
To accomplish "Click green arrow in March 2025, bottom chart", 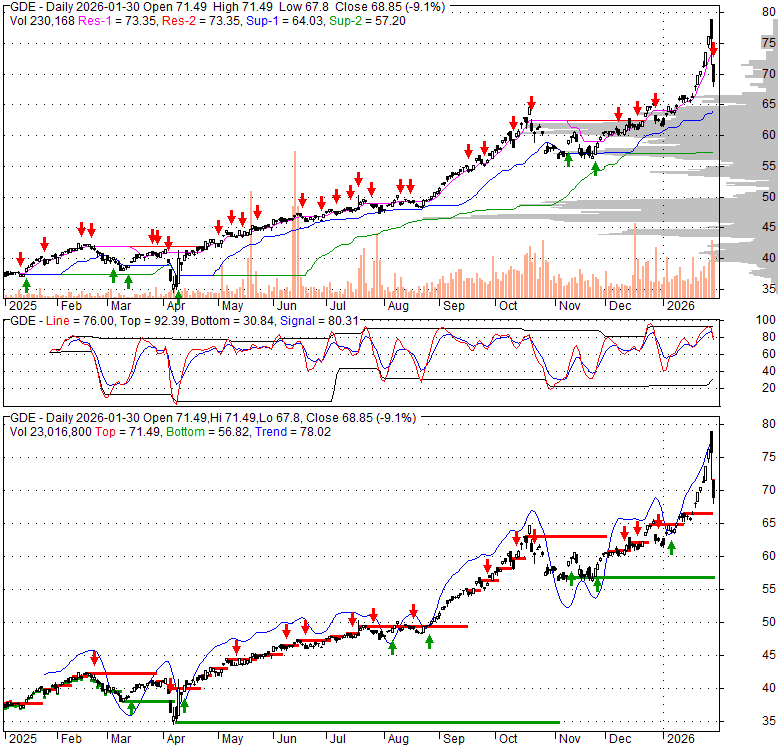I will click(130, 708).
